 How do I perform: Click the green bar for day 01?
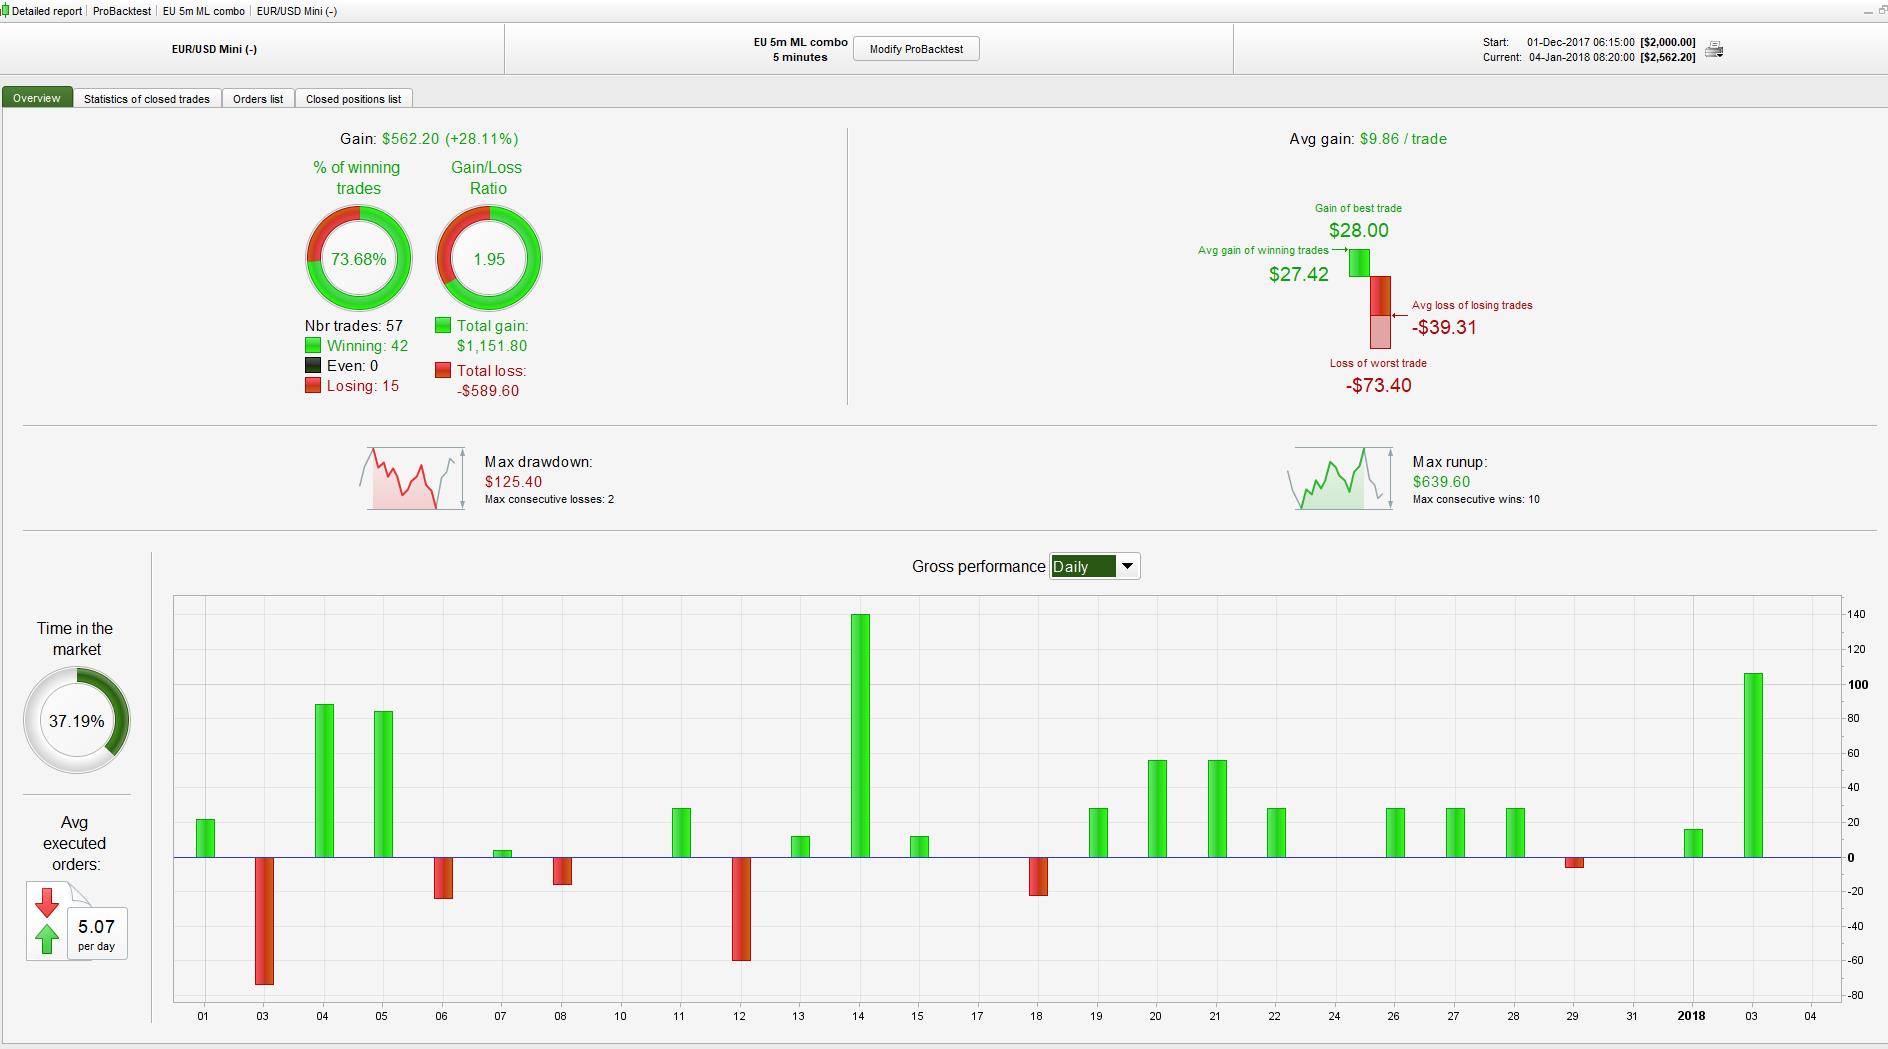click(205, 838)
